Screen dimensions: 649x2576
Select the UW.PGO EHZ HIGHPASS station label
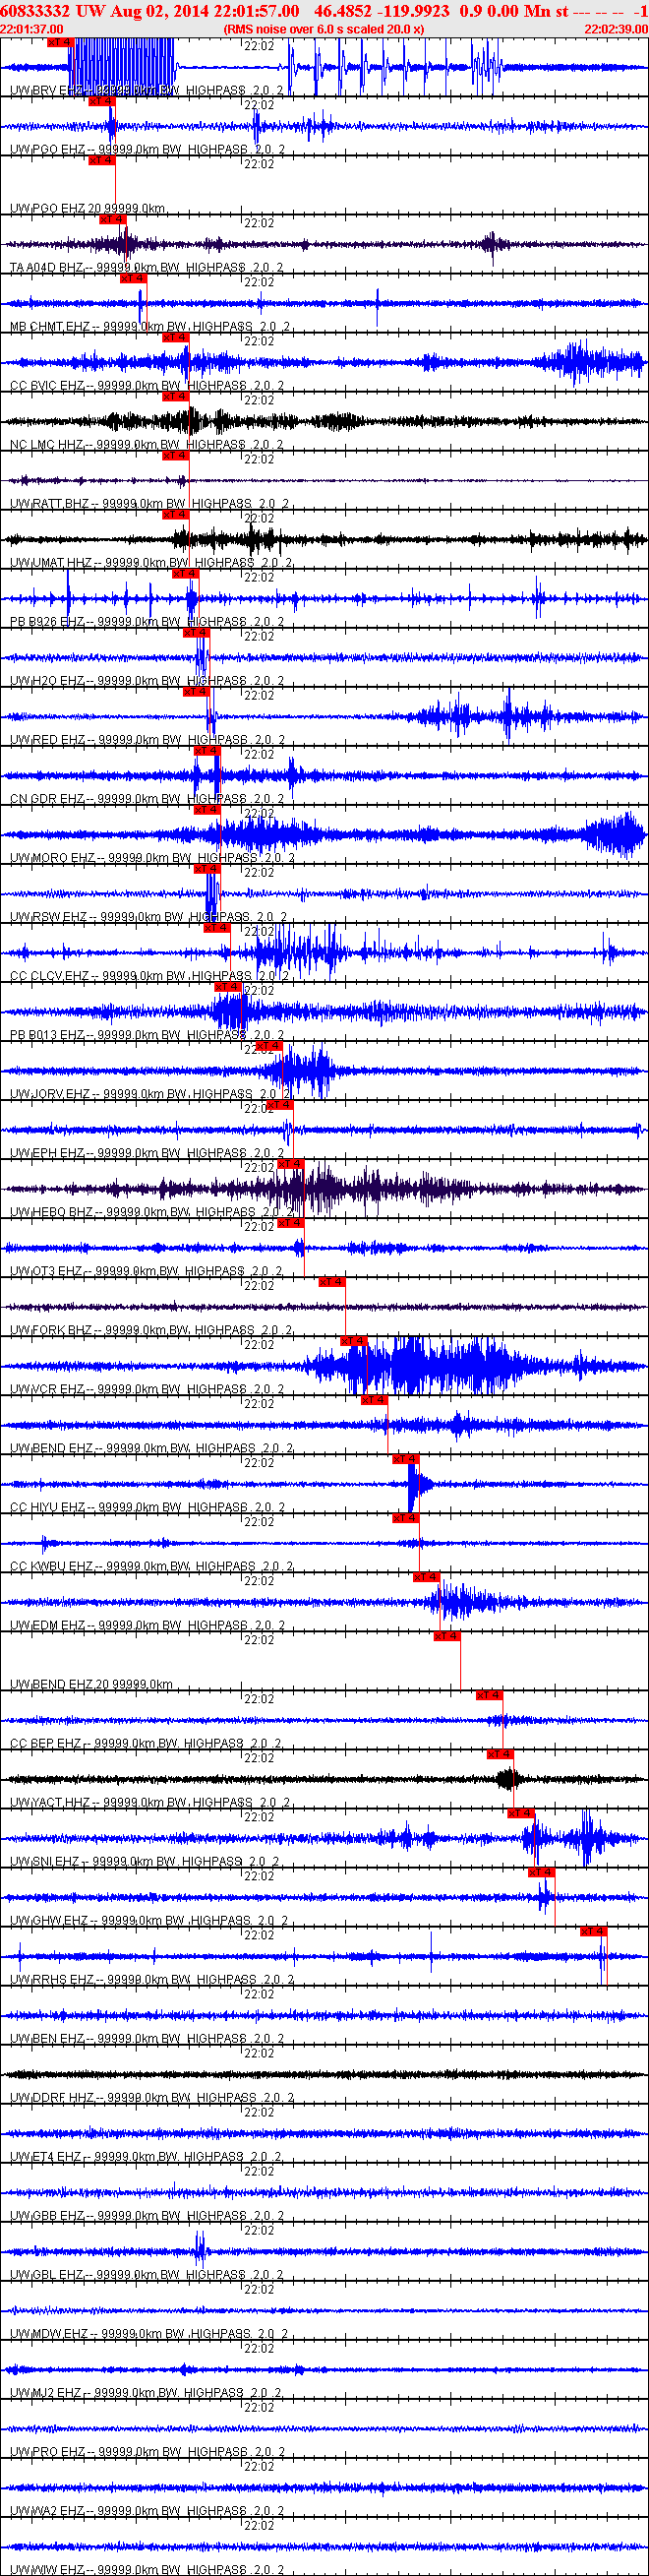[147, 149]
